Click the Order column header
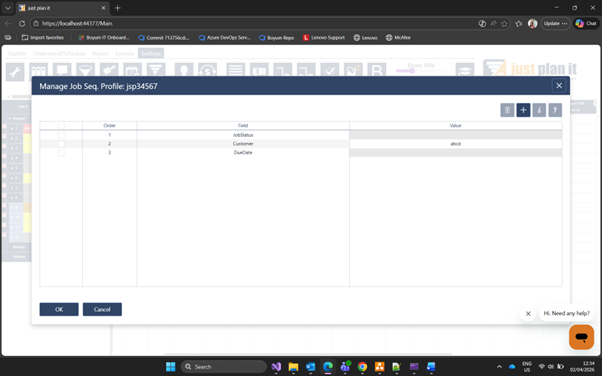Image resolution: width=602 pixels, height=376 pixels. [109, 126]
